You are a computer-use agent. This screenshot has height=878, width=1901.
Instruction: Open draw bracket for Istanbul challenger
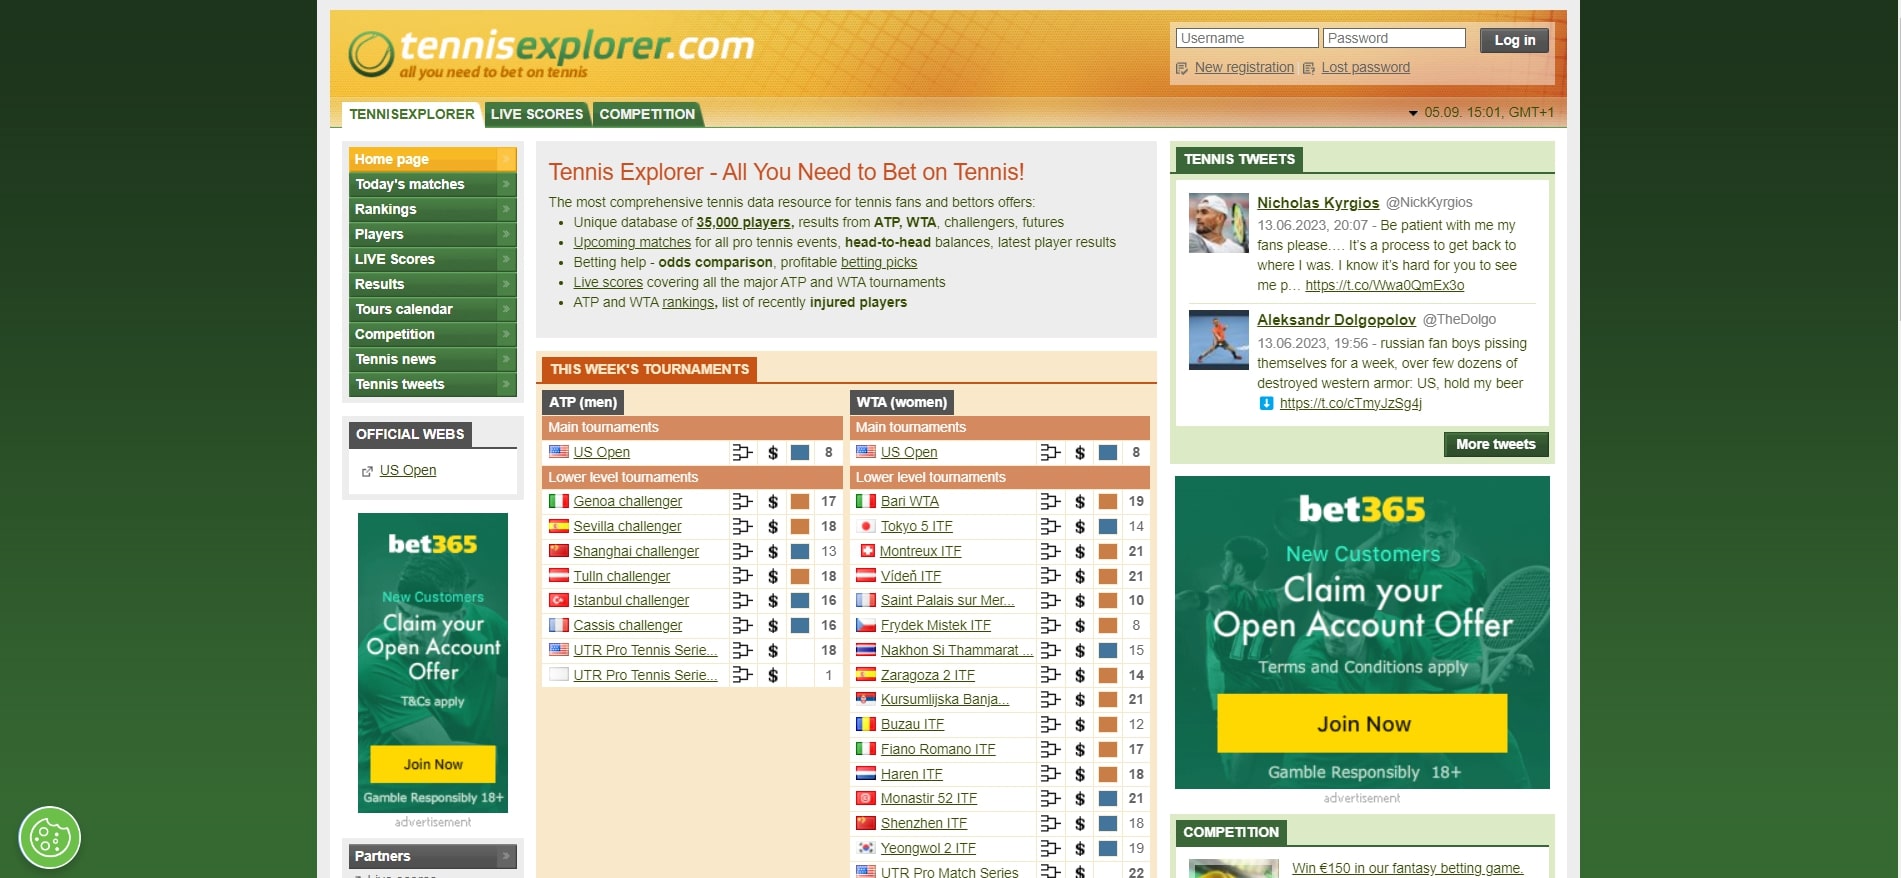coord(742,600)
